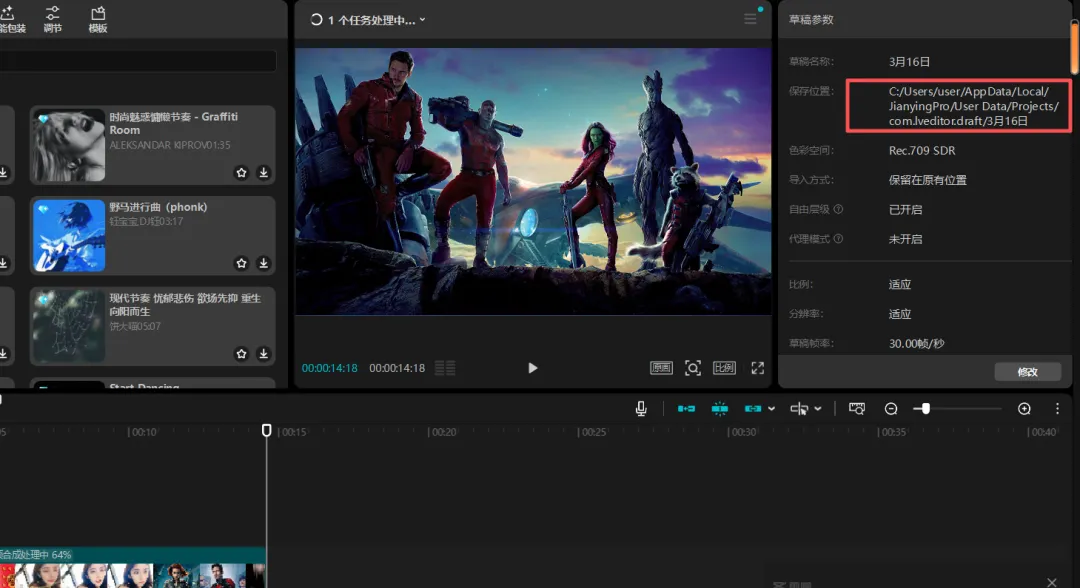Click the 保留在原有位置 import mode value
1080x588 pixels.
(x=927, y=180)
